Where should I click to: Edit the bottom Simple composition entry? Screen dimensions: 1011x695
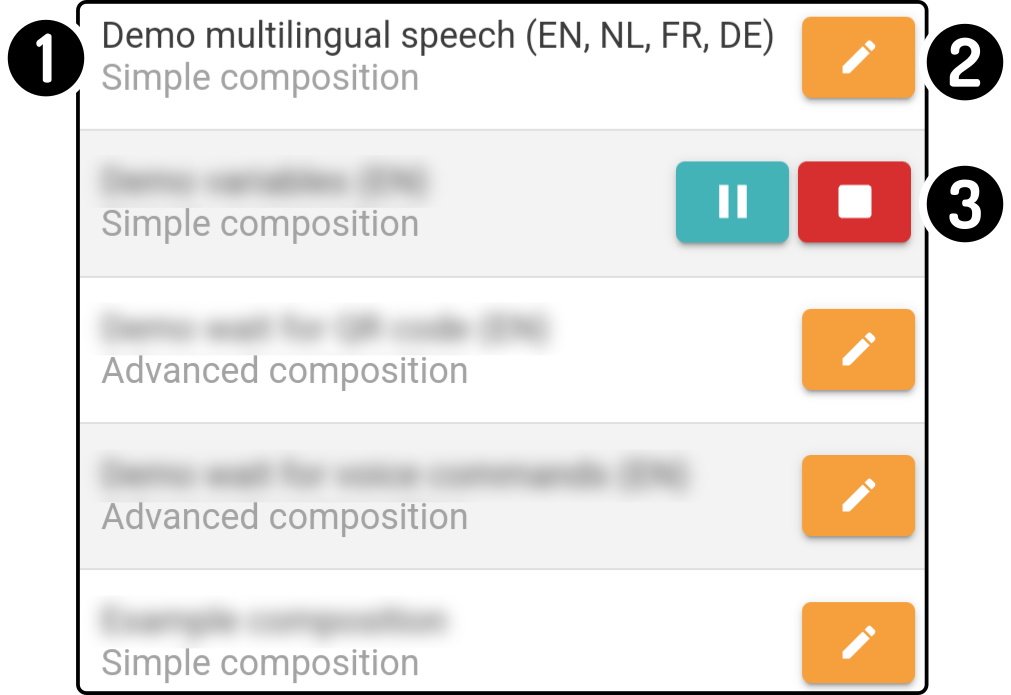(x=858, y=643)
